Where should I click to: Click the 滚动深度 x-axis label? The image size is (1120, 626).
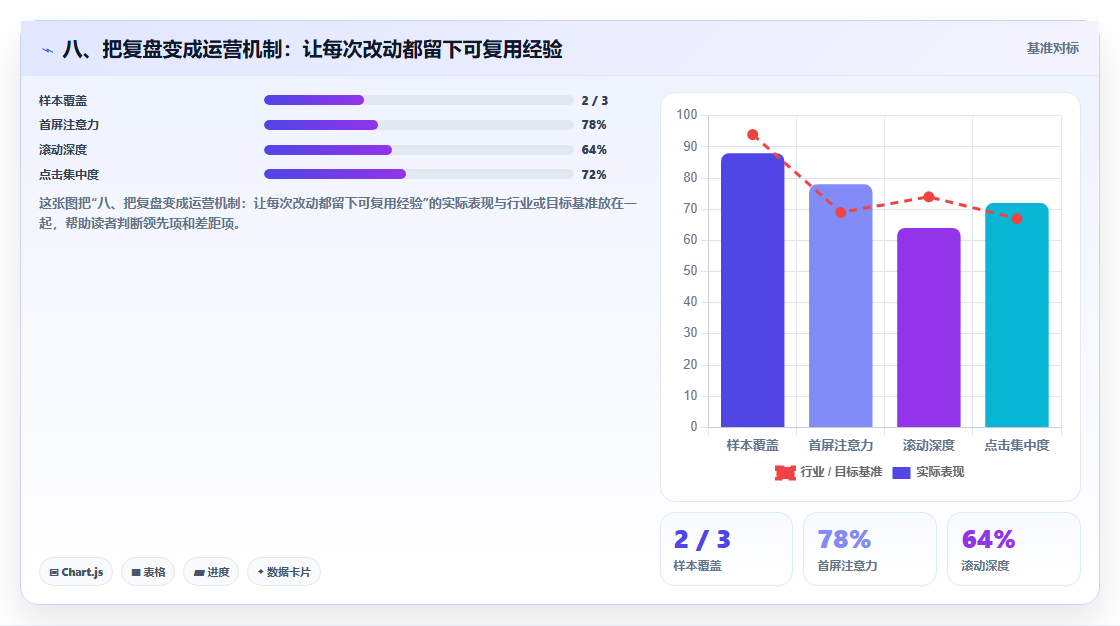(929, 445)
